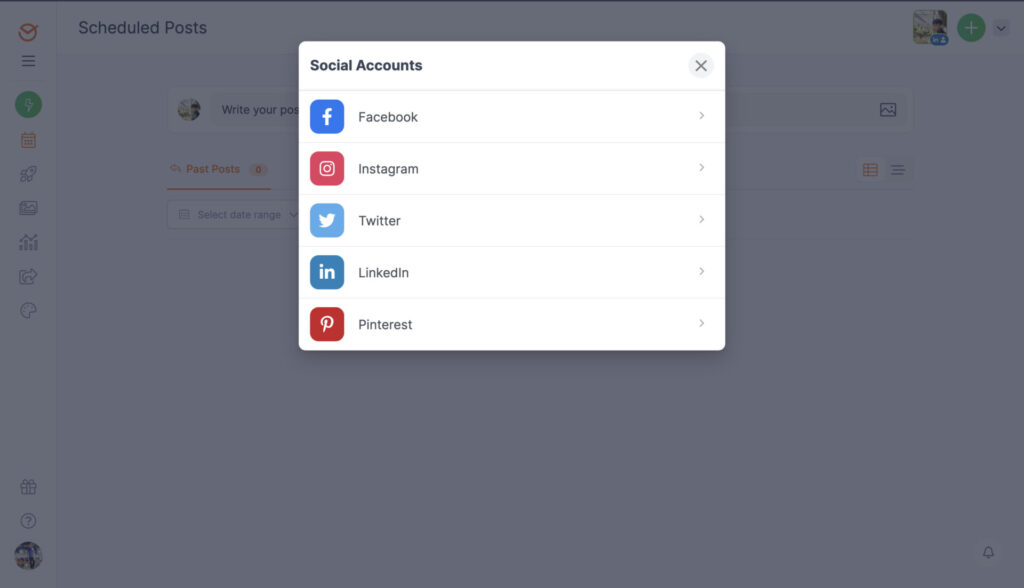Expand the Pinterest row chevron

click(701, 323)
